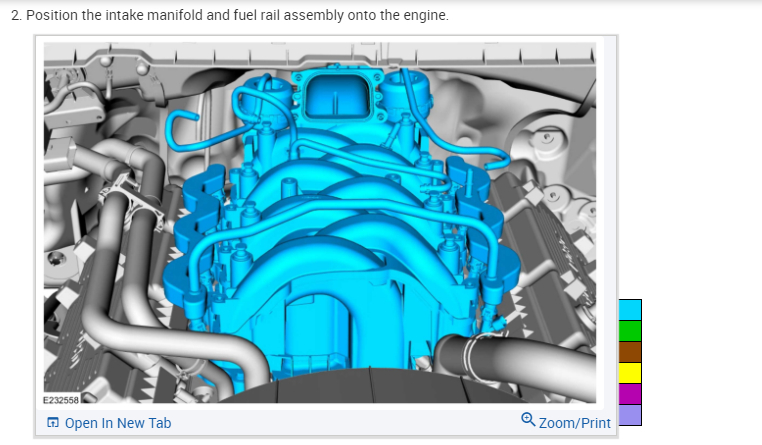
Task: Click the hex bolt left of manifold
Action: [x=57, y=258]
